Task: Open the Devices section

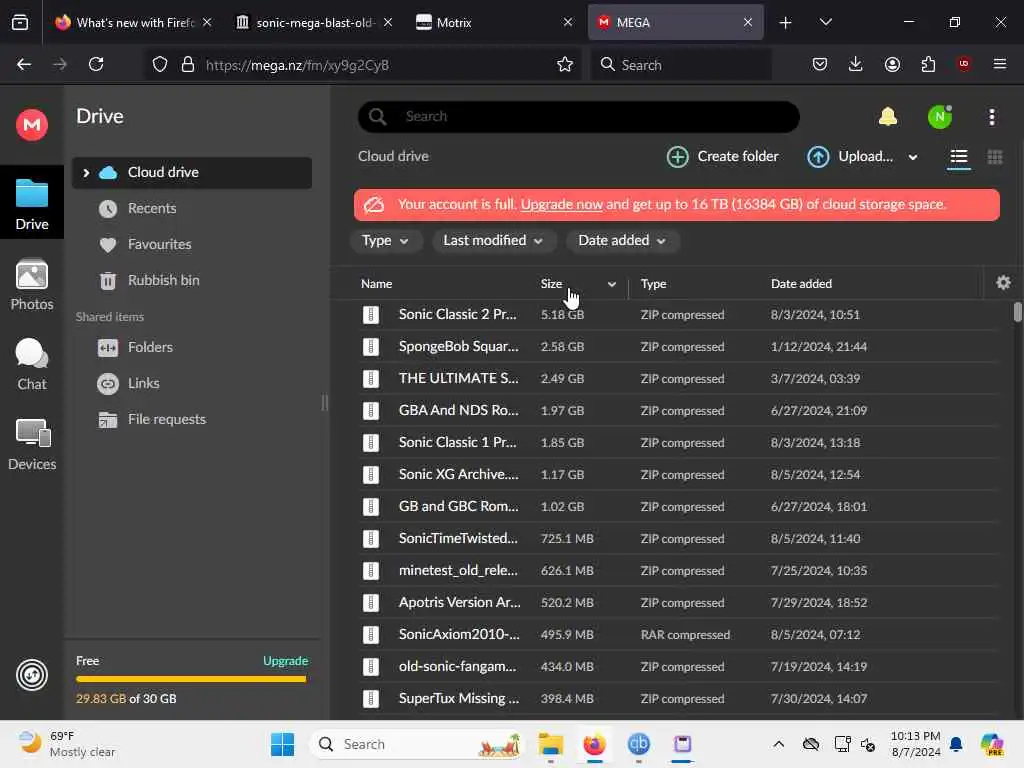Action: [32, 445]
